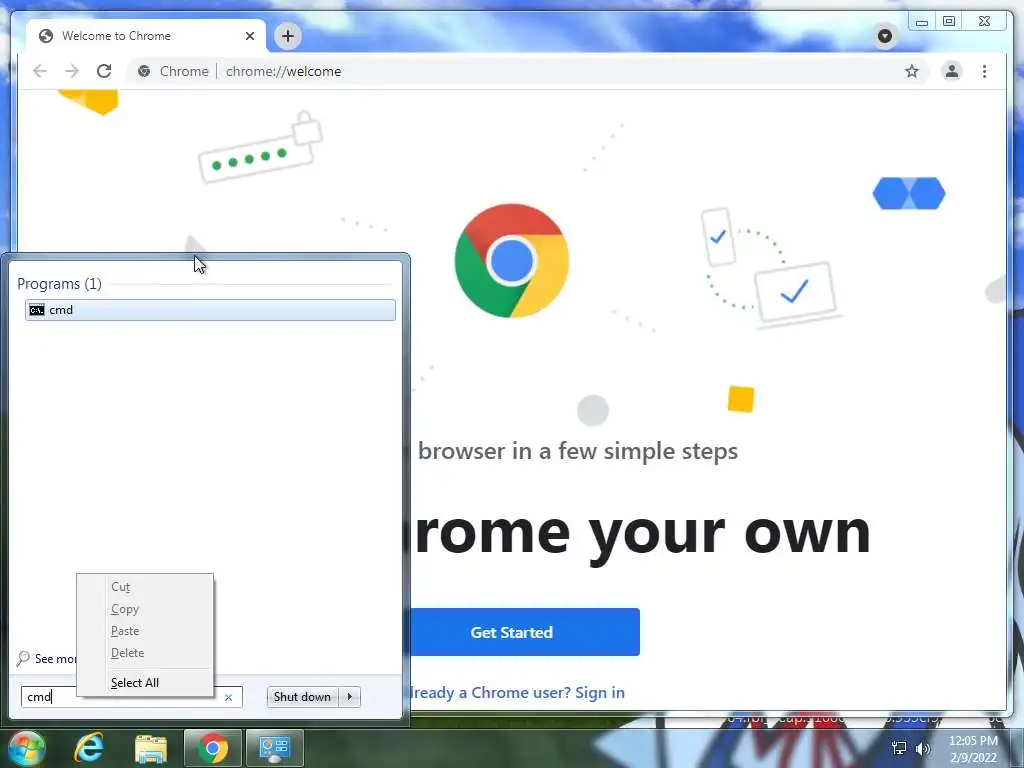Open a new tab with the plus button
This screenshot has width=1024, height=768.
click(288, 36)
